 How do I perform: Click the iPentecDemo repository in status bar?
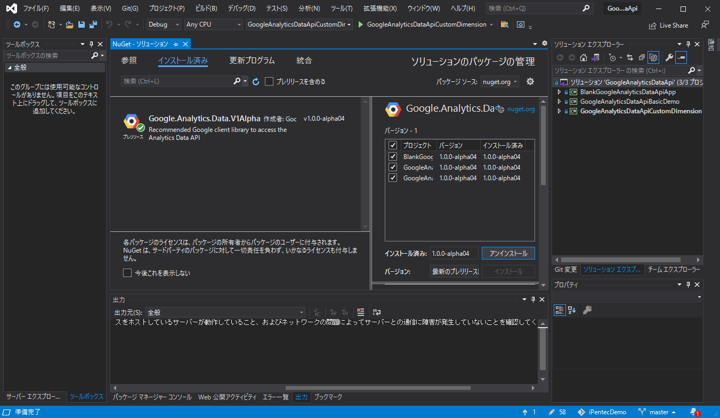[x=602, y=412]
